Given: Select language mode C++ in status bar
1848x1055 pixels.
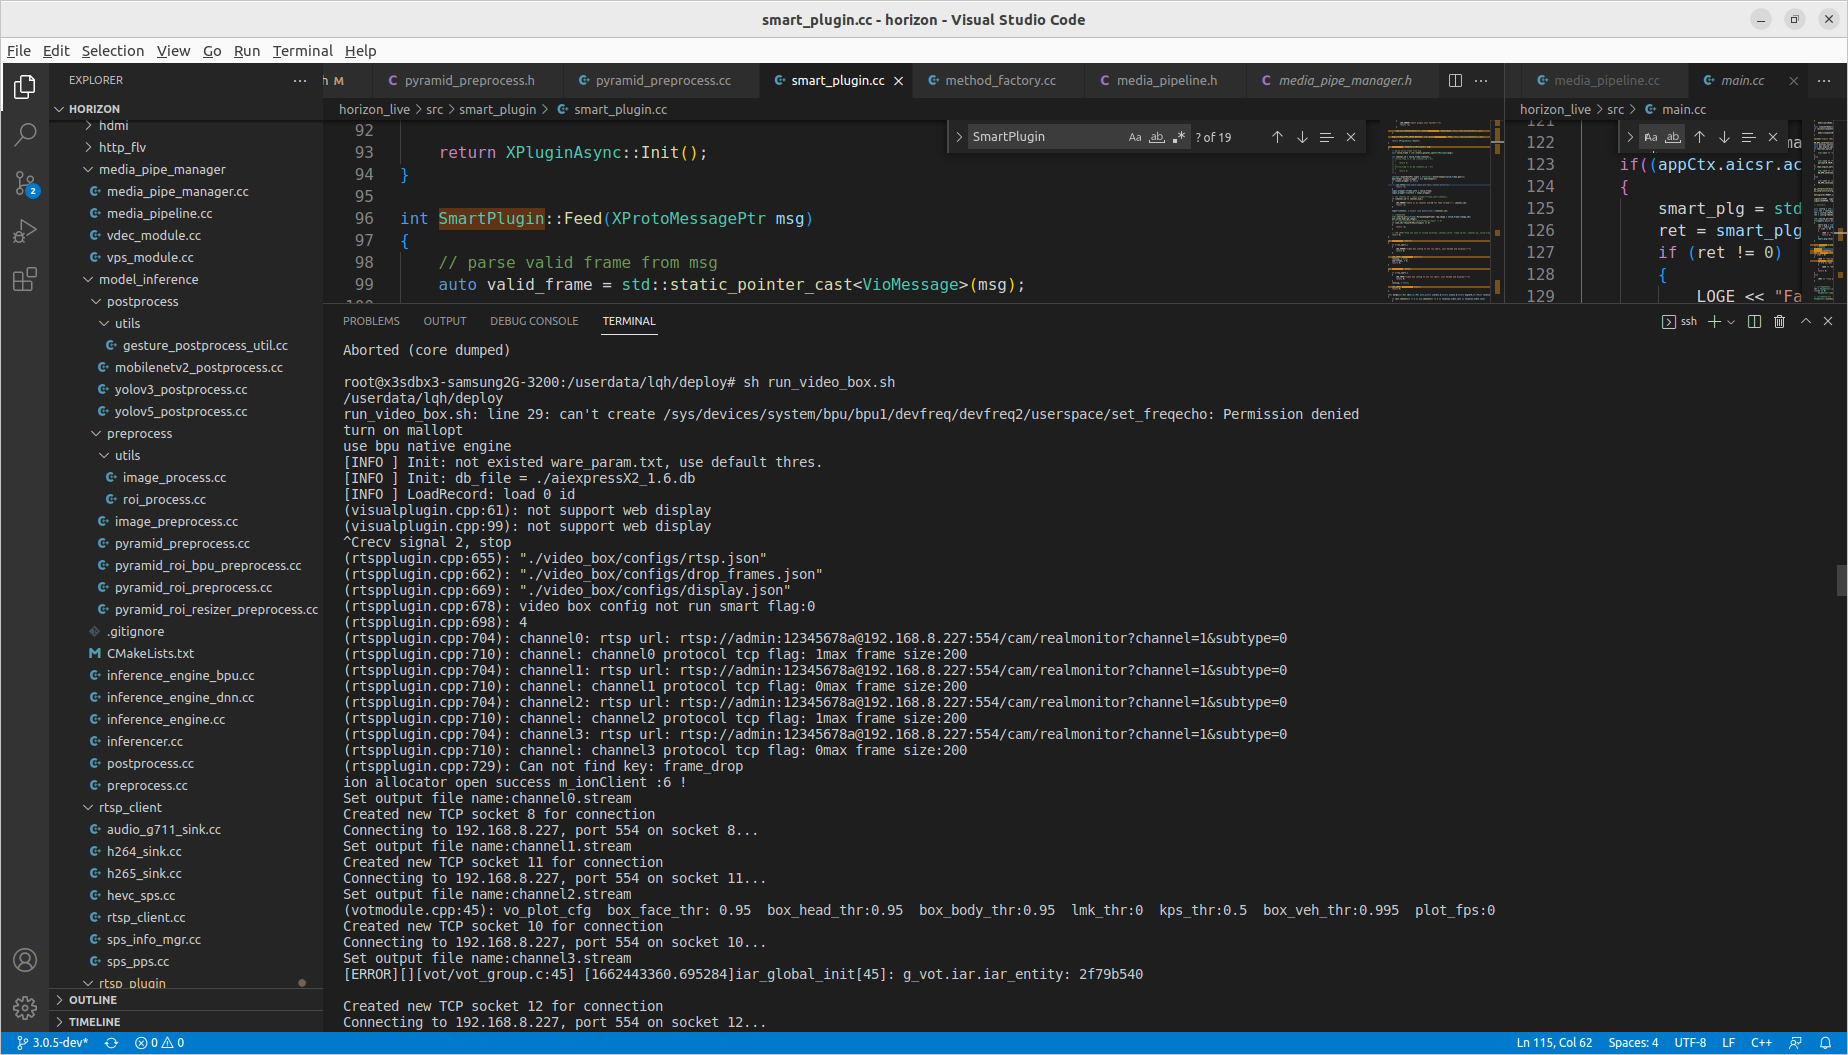Looking at the screenshot, I should coord(1761,1043).
